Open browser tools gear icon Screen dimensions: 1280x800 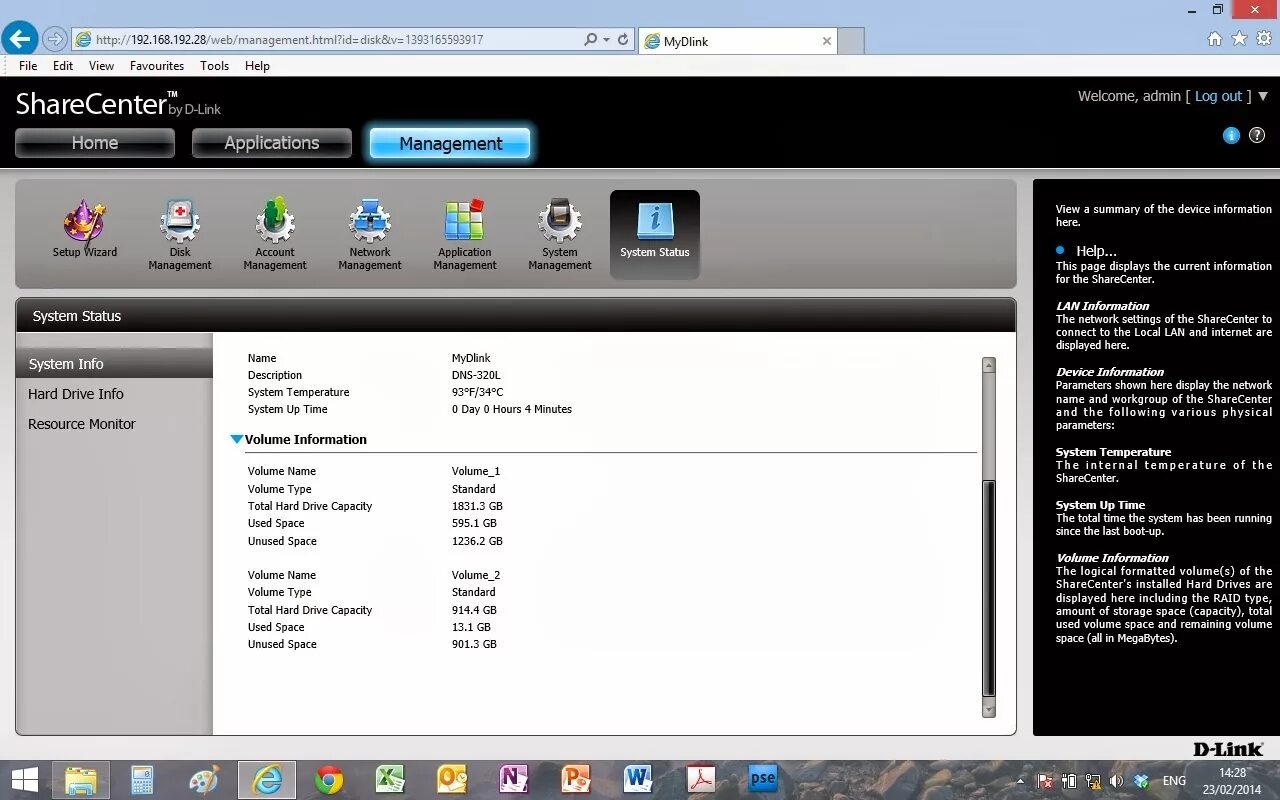pos(1264,39)
